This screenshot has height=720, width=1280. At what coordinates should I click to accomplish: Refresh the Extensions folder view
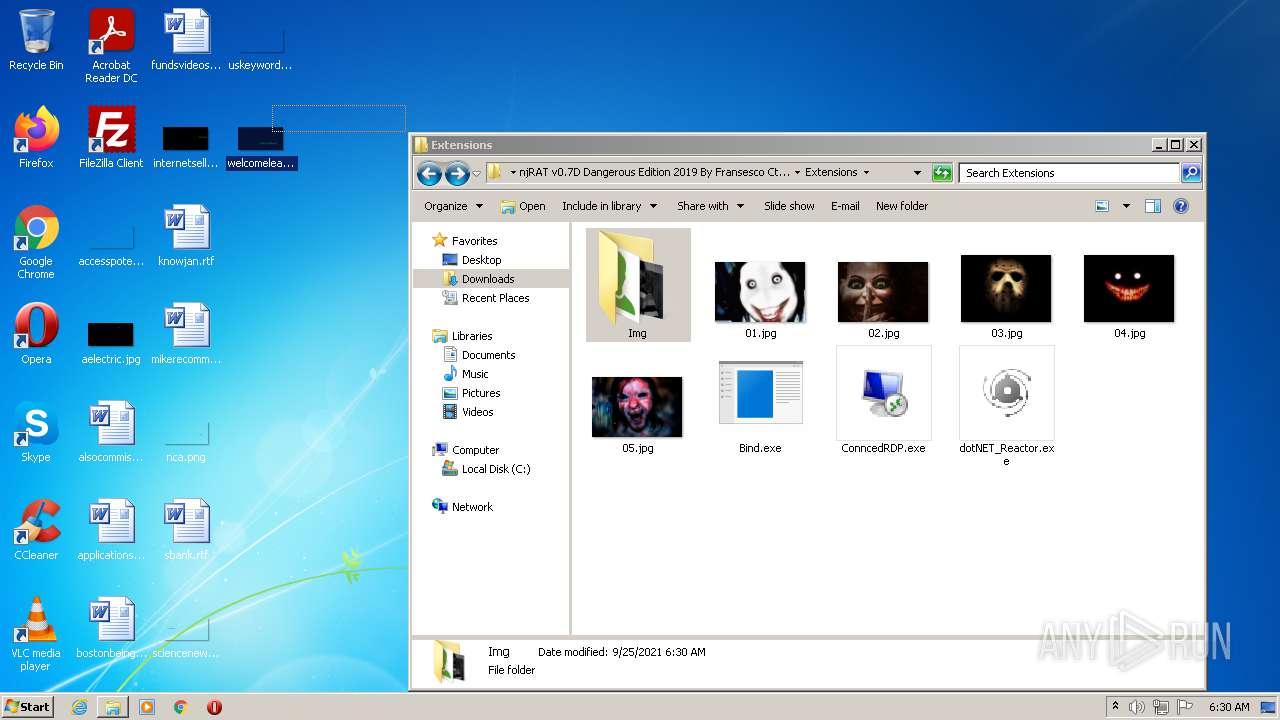(942, 173)
